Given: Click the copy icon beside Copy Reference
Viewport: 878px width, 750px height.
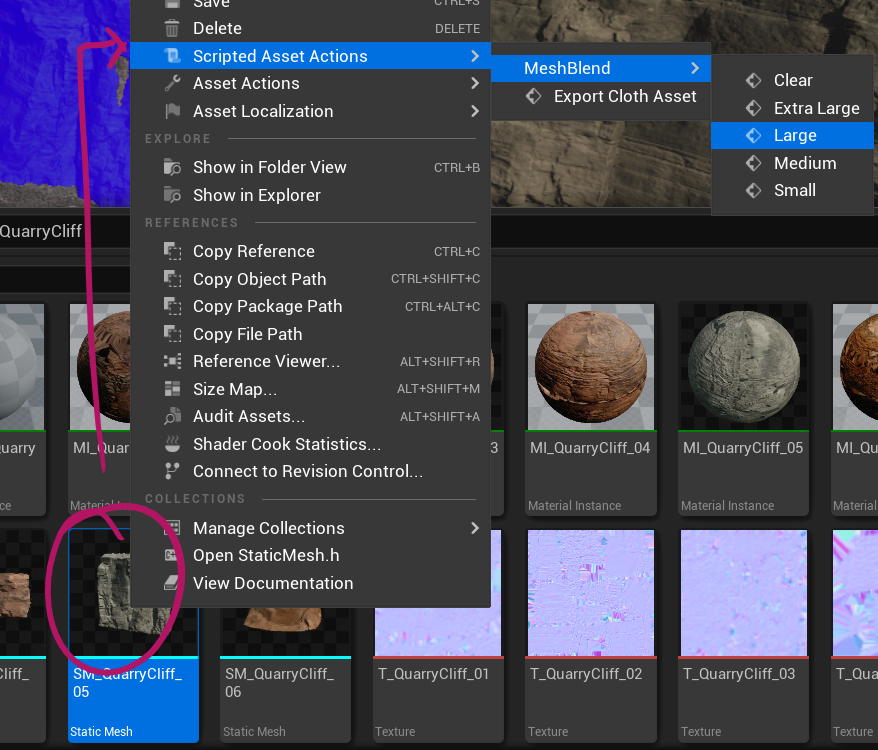Looking at the screenshot, I should click(x=172, y=251).
